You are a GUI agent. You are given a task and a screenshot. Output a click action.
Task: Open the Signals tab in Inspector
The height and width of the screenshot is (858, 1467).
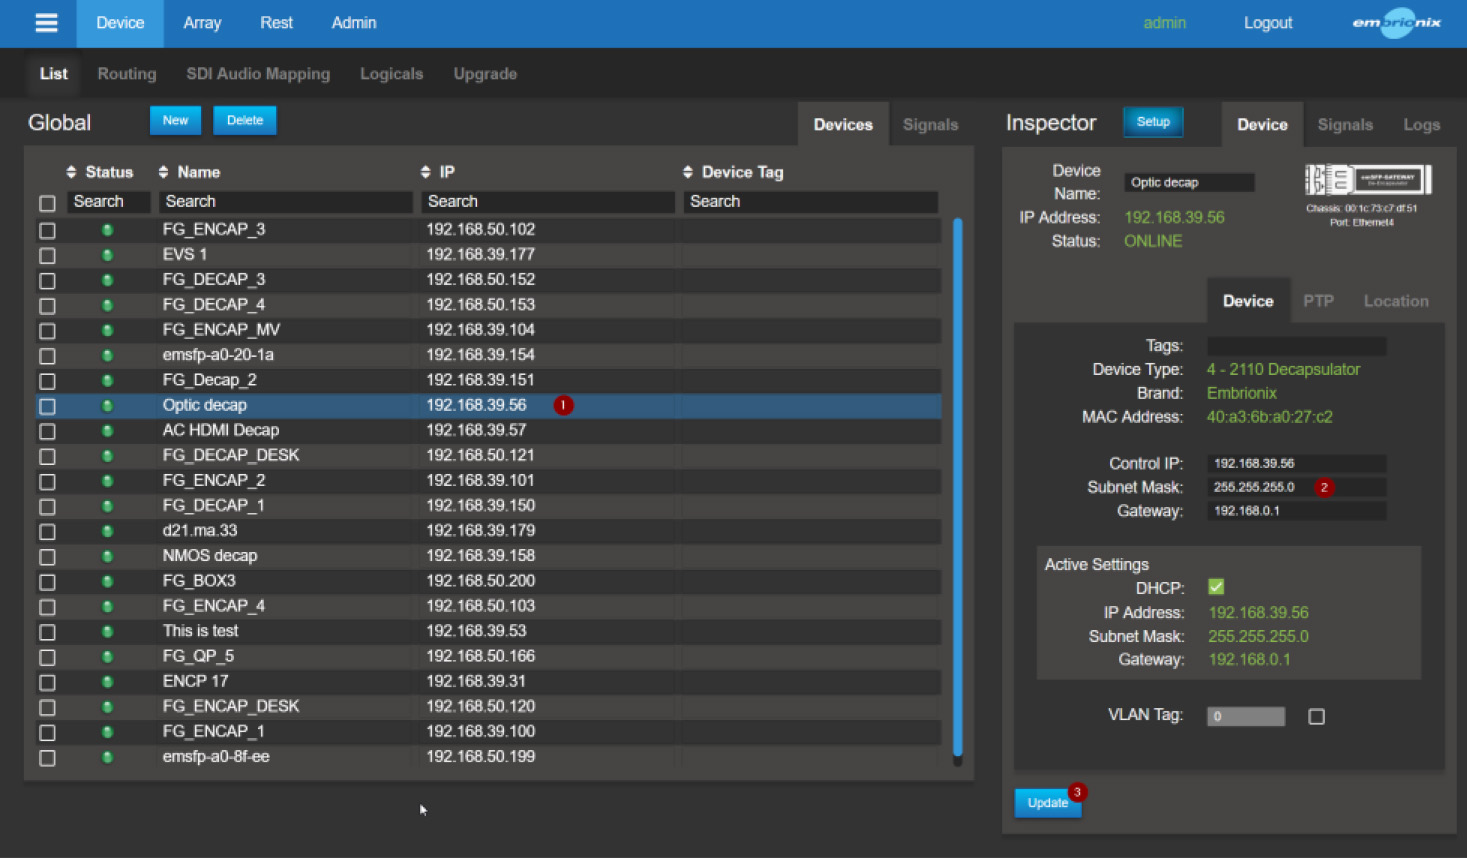click(x=1344, y=125)
